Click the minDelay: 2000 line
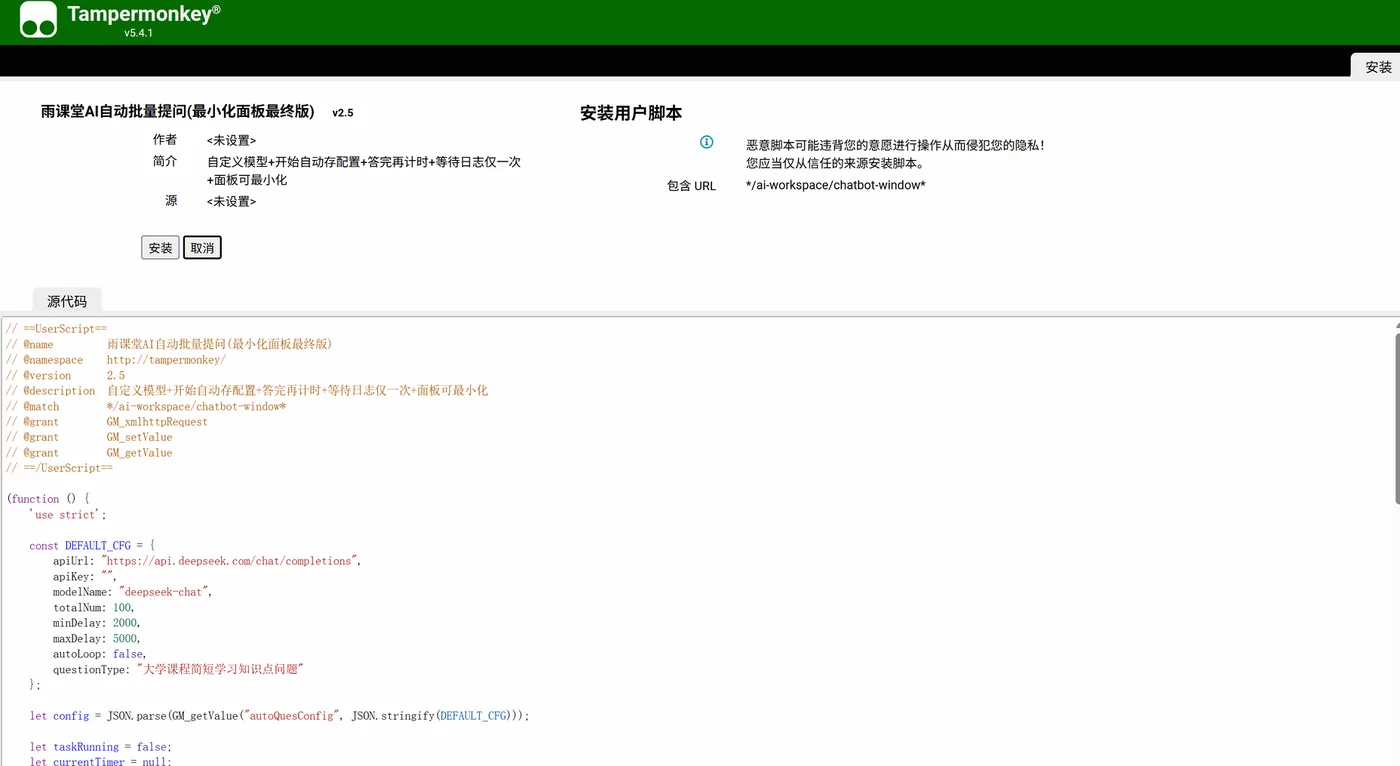Image resolution: width=1400 pixels, height=766 pixels. coord(97,623)
